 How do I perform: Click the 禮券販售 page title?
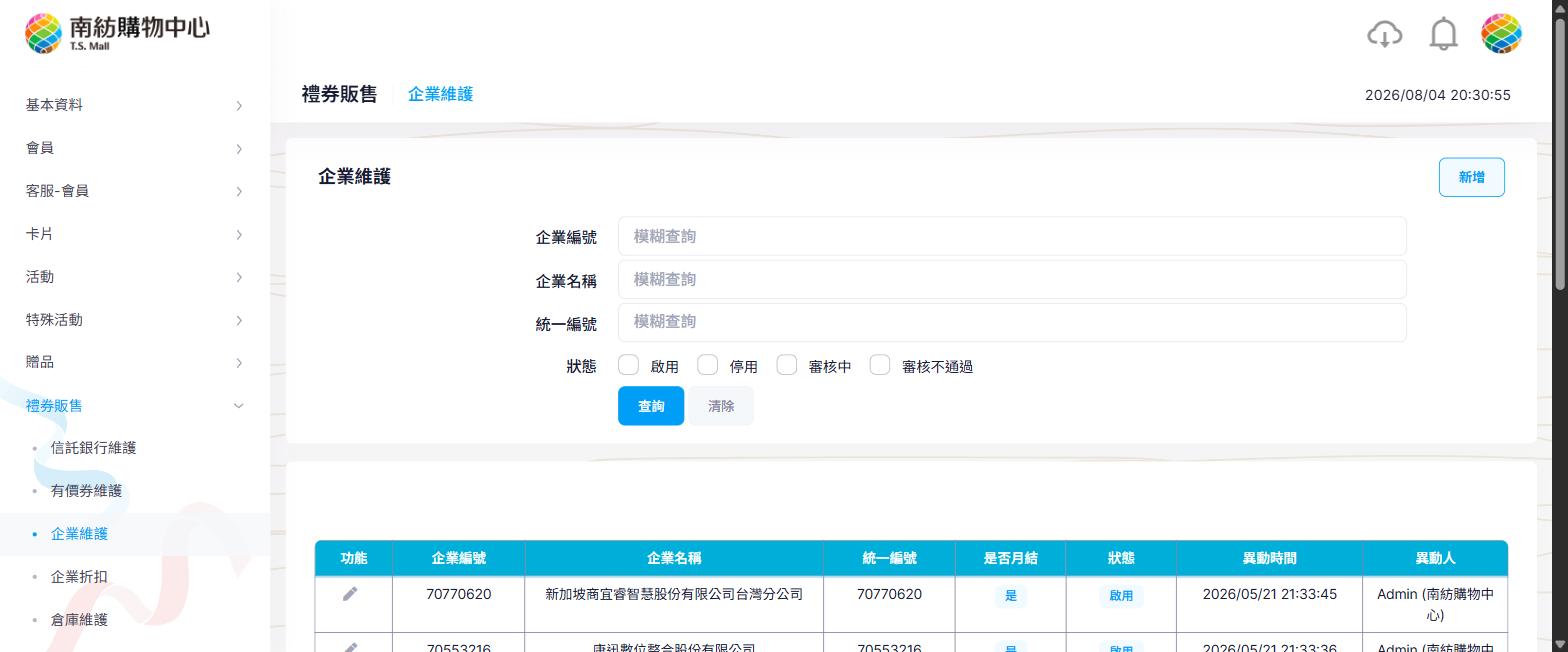339,94
